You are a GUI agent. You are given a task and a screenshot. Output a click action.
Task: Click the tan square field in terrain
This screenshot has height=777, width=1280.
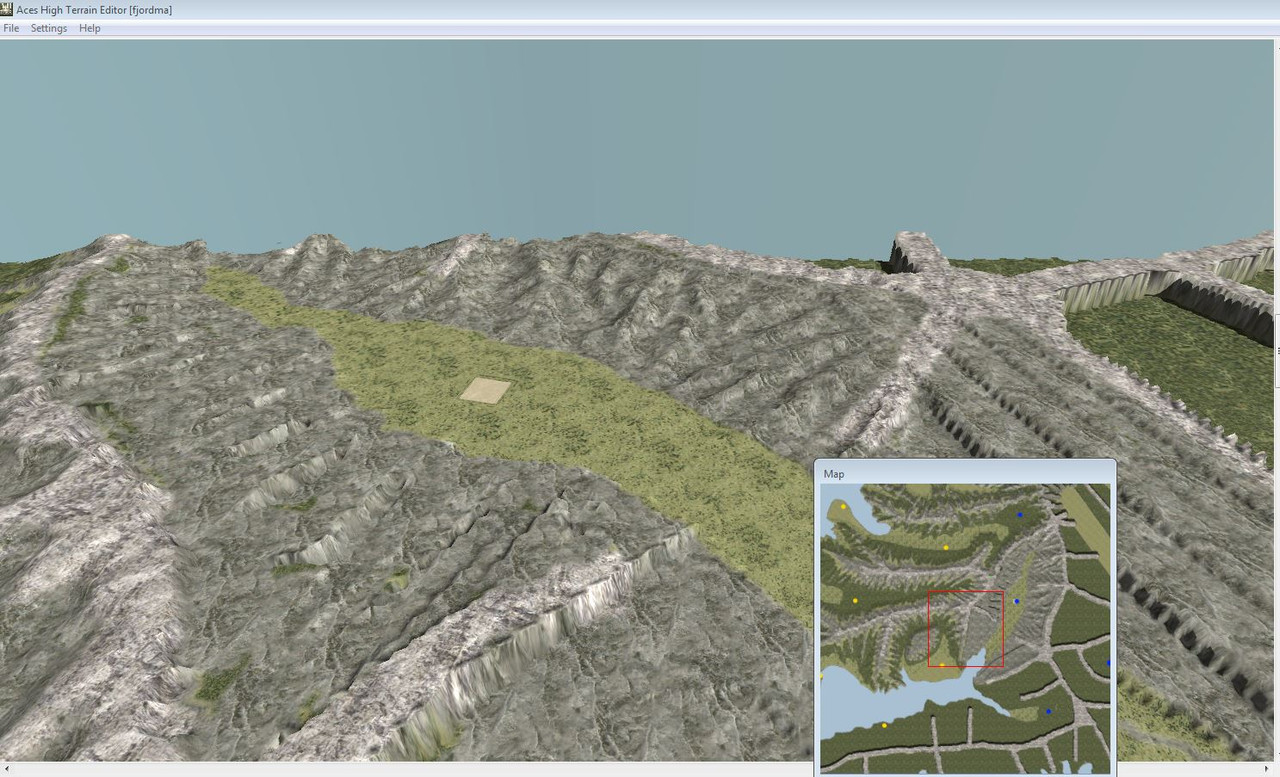pyautogui.click(x=486, y=390)
